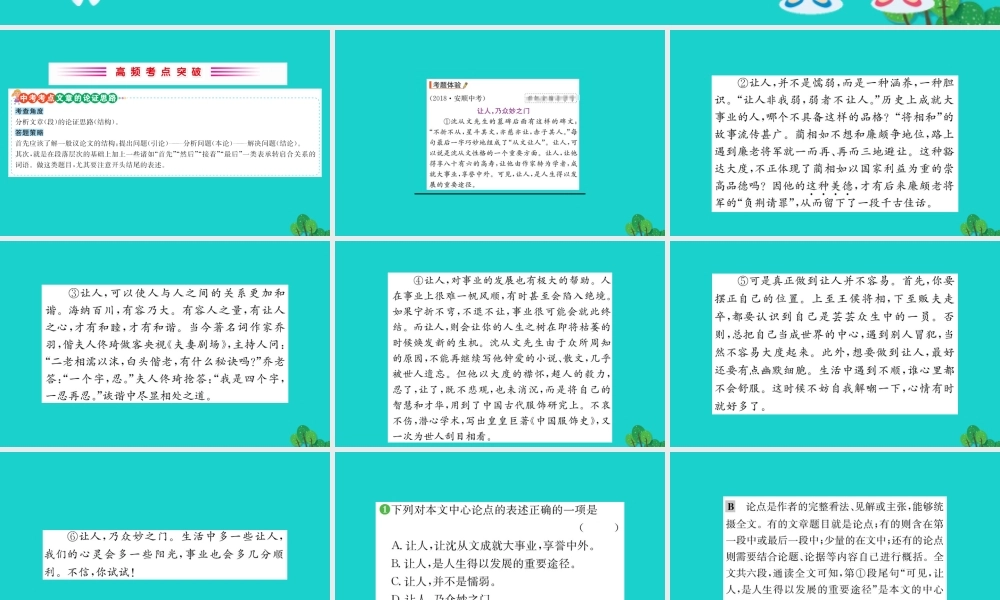Click the 考题体验 label
The height and width of the screenshot is (600, 1000).
449,85
